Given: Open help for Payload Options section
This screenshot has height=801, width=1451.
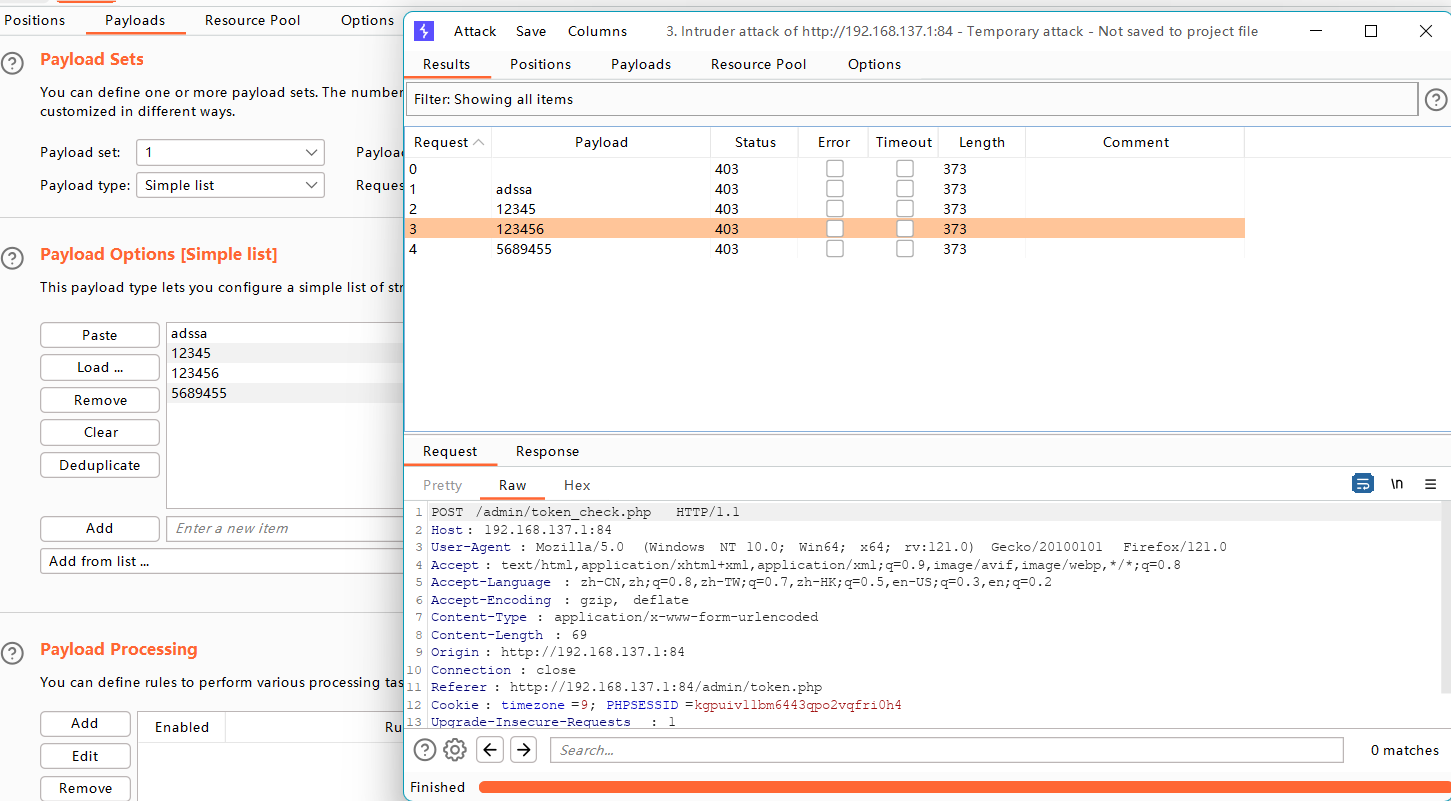Looking at the screenshot, I should [12, 259].
